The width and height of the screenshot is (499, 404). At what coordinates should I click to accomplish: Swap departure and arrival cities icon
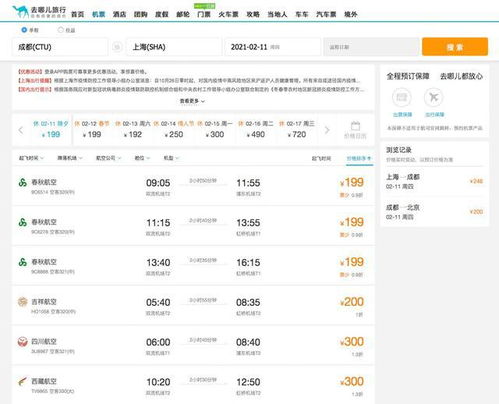117,47
